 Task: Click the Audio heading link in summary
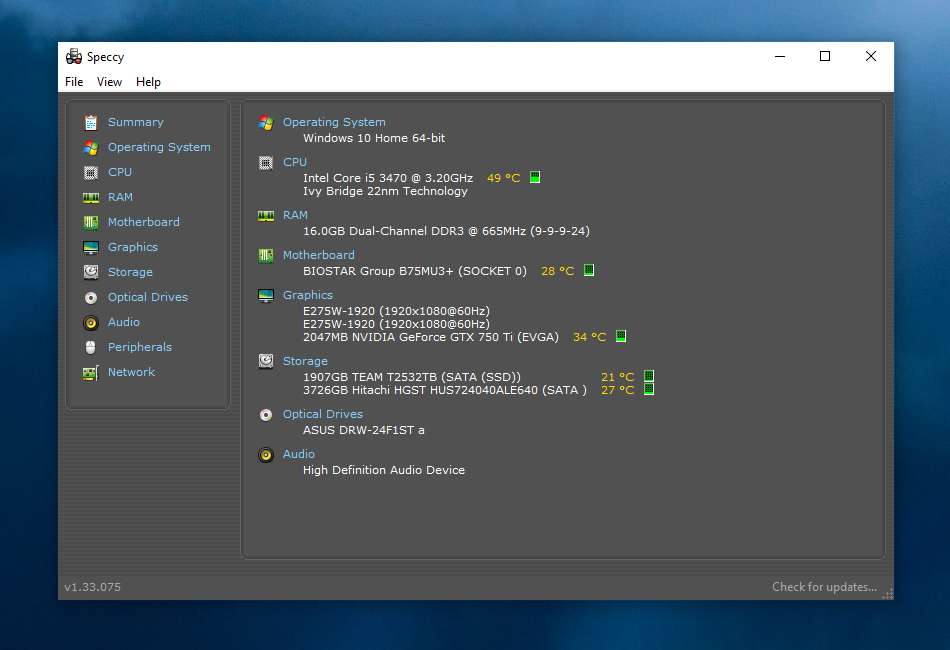299,454
